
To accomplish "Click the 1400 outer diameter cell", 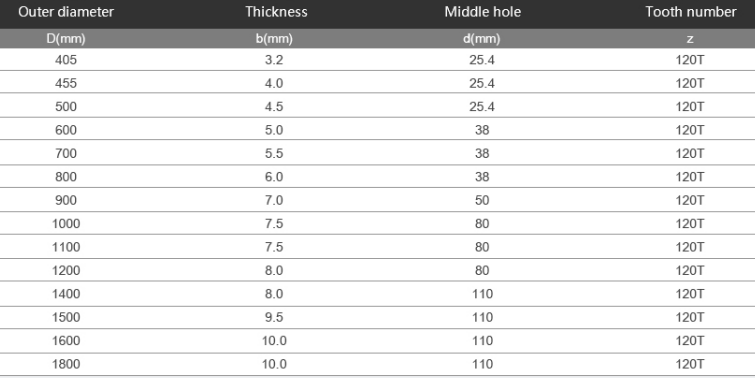I will [x=66, y=294].
